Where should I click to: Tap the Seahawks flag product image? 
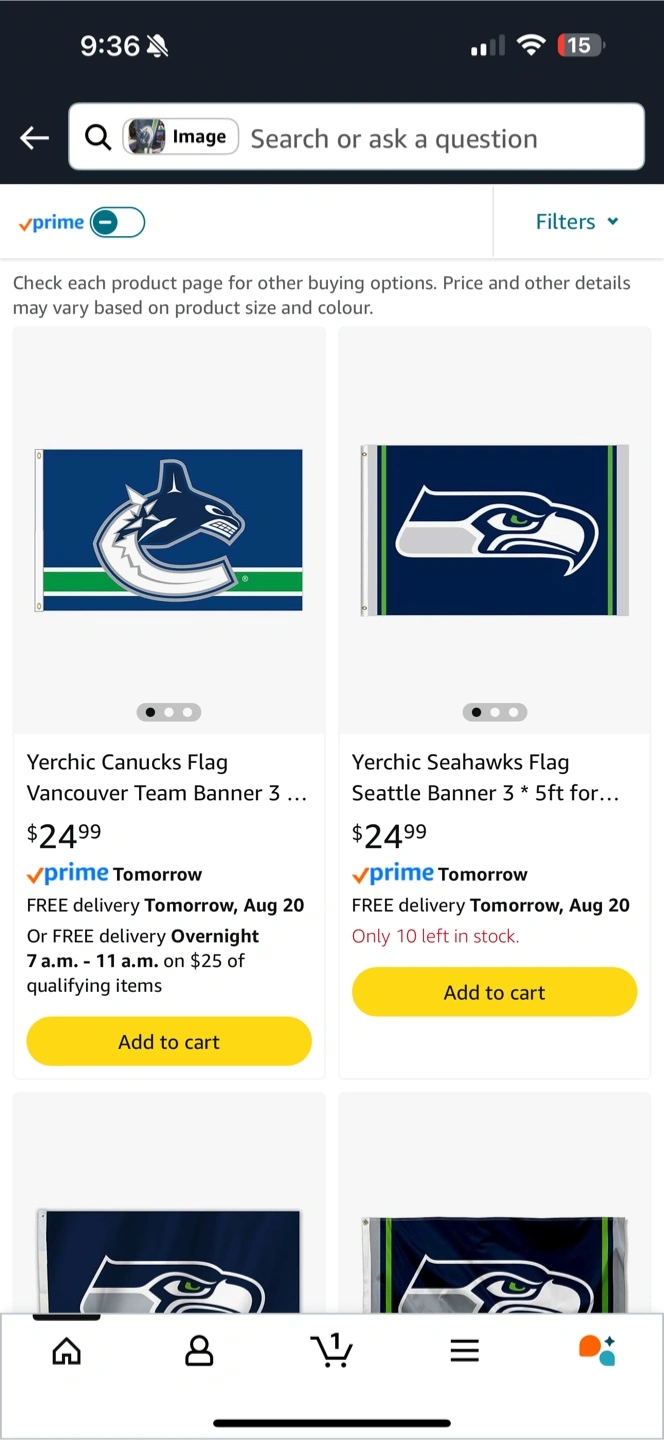click(494, 530)
